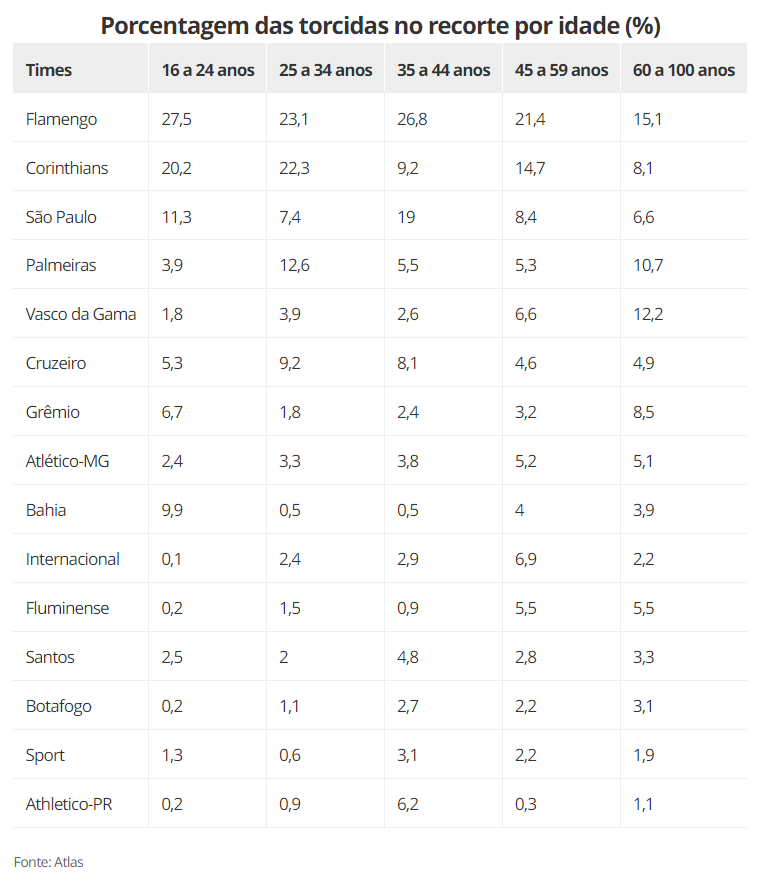Click Vasco da Gama's 12,2 value
Image resolution: width=766 pixels, height=882 pixels.
click(648, 314)
